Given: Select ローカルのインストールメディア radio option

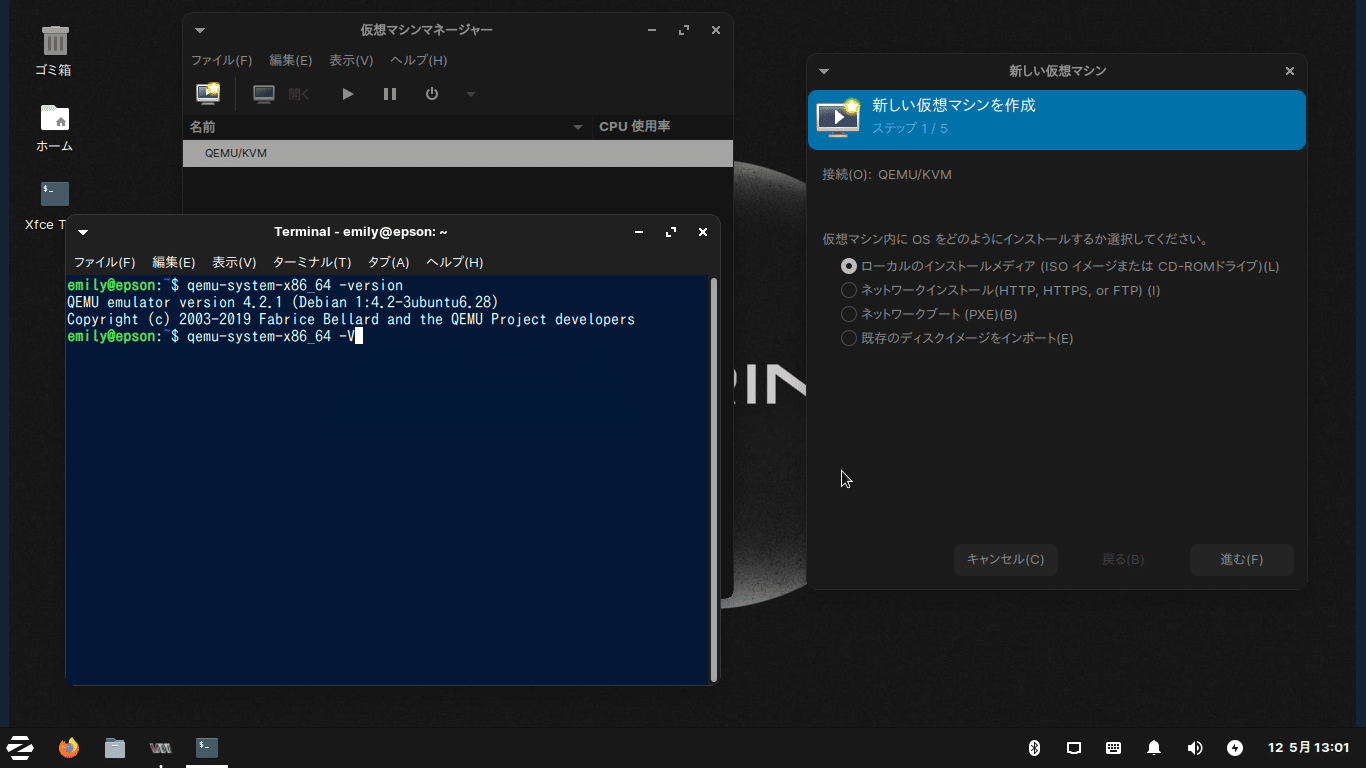Looking at the screenshot, I should click(x=849, y=266).
